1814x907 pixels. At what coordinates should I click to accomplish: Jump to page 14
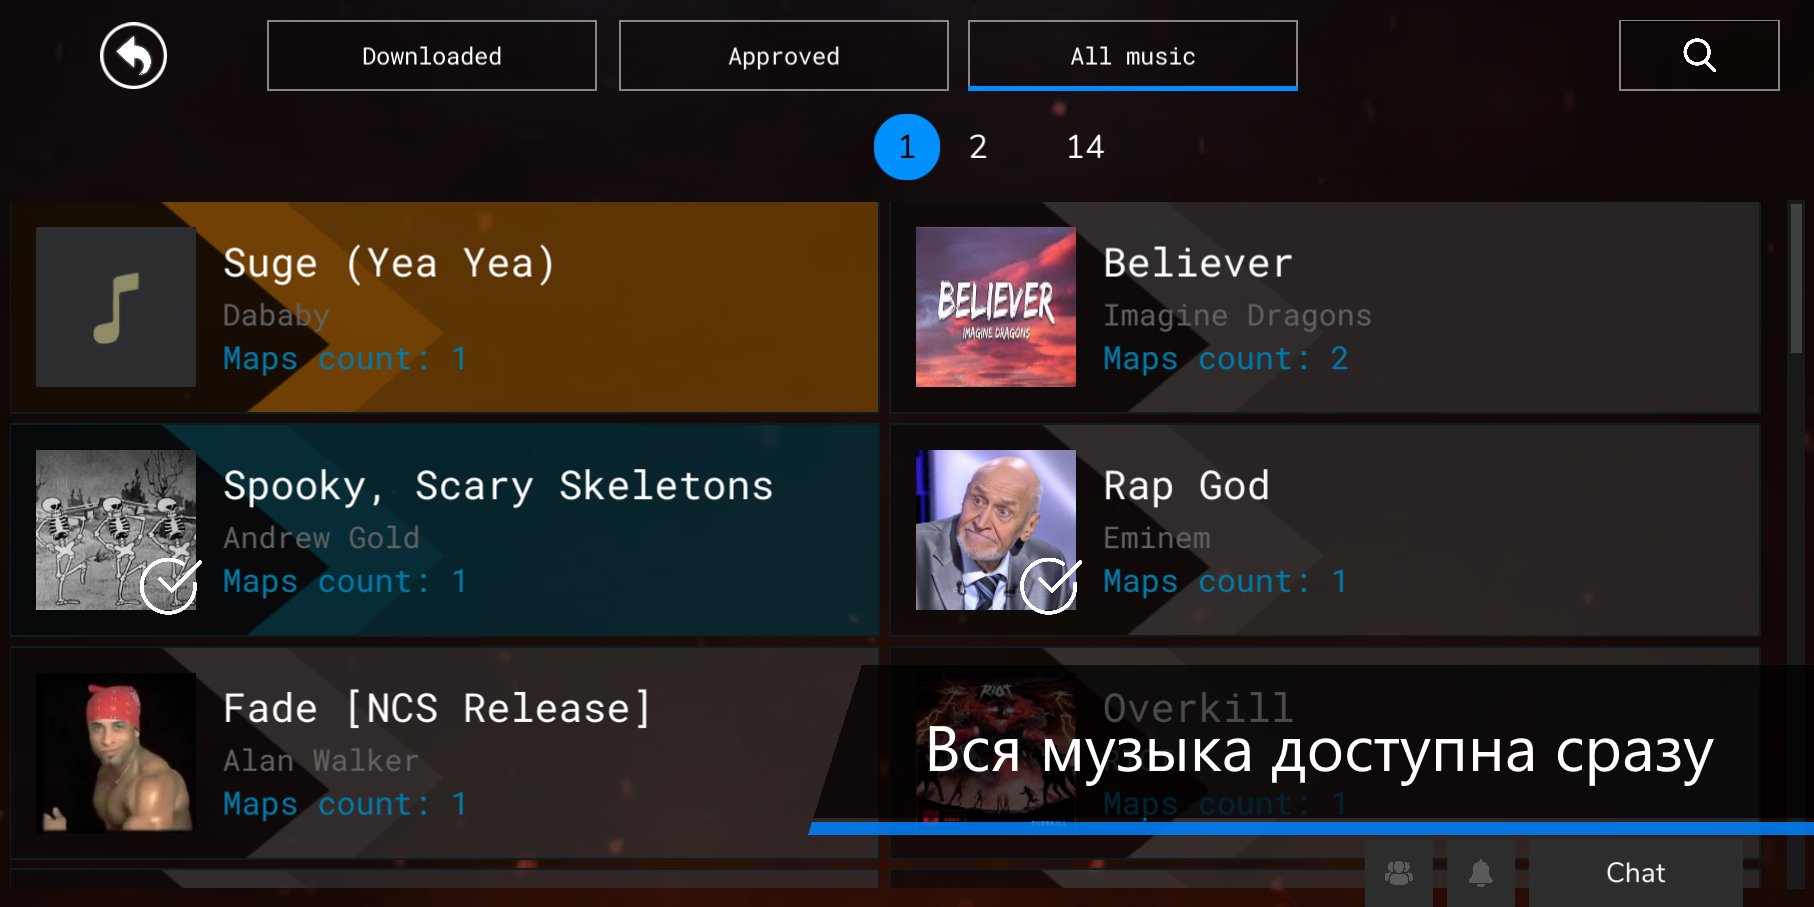(1085, 147)
